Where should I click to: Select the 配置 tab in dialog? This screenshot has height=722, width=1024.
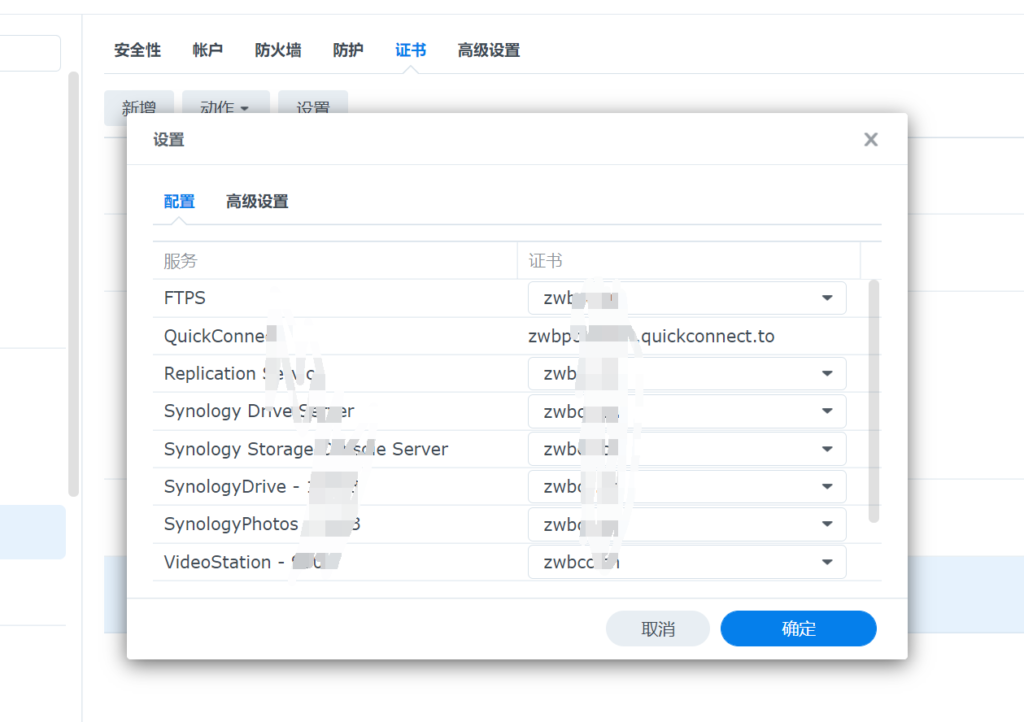click(179, 202)
